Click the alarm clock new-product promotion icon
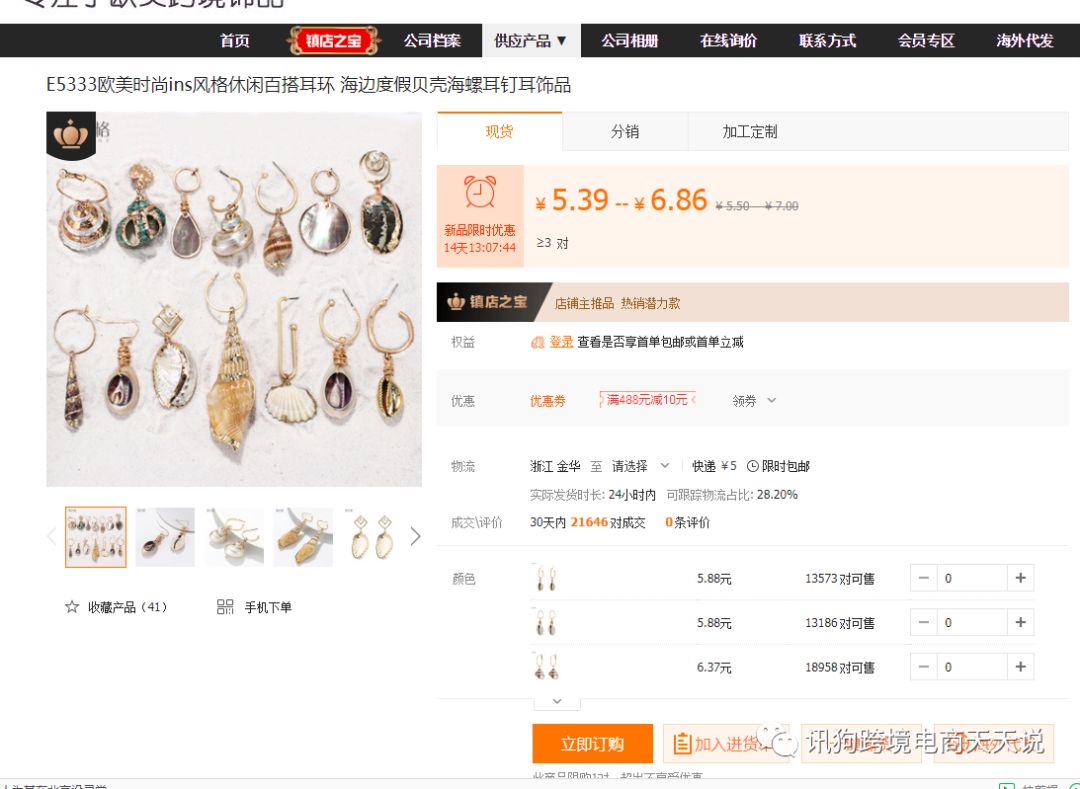The height and width of the screenshot is (789, 1080). [478, 194]
